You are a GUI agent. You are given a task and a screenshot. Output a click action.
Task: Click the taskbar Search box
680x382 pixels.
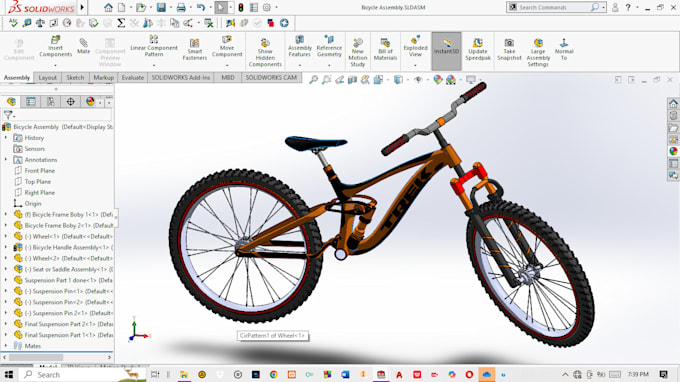81,374
